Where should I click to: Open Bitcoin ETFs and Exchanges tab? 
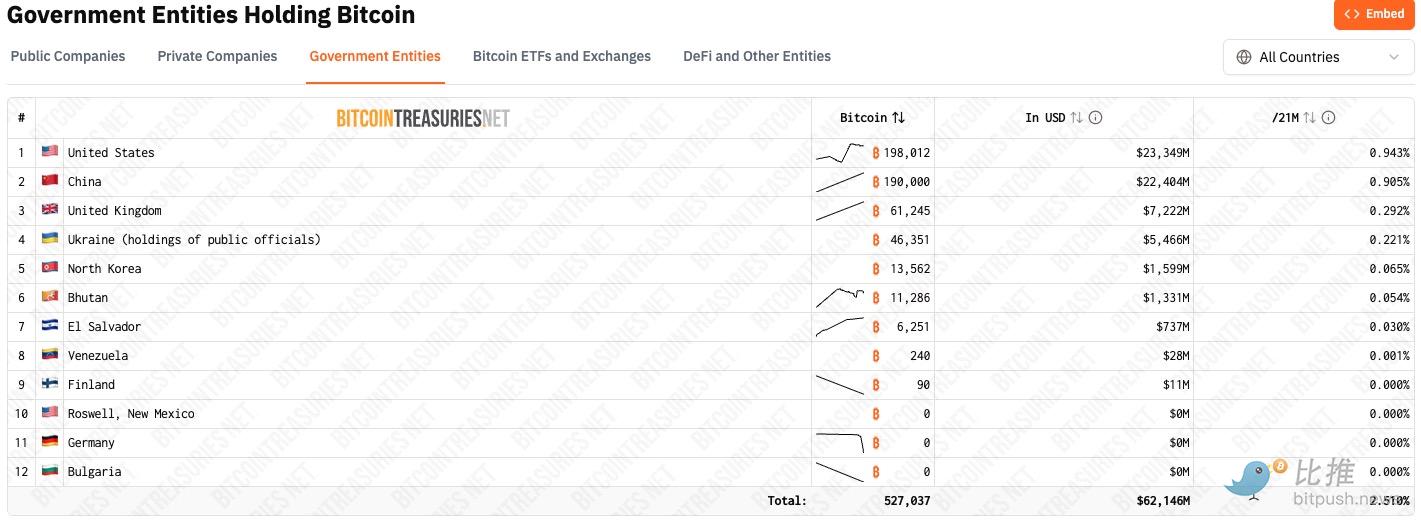(x=561, y=56)
